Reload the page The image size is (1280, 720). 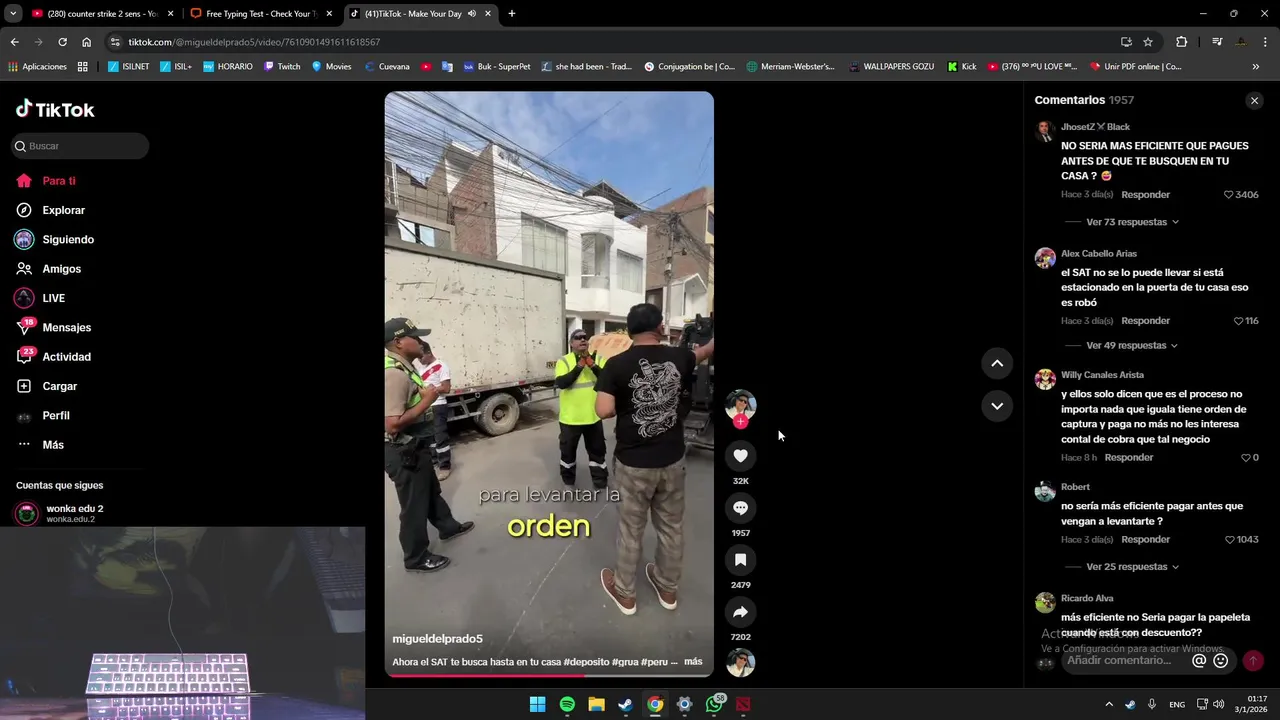pyautogui.click(x=62, y=42)
